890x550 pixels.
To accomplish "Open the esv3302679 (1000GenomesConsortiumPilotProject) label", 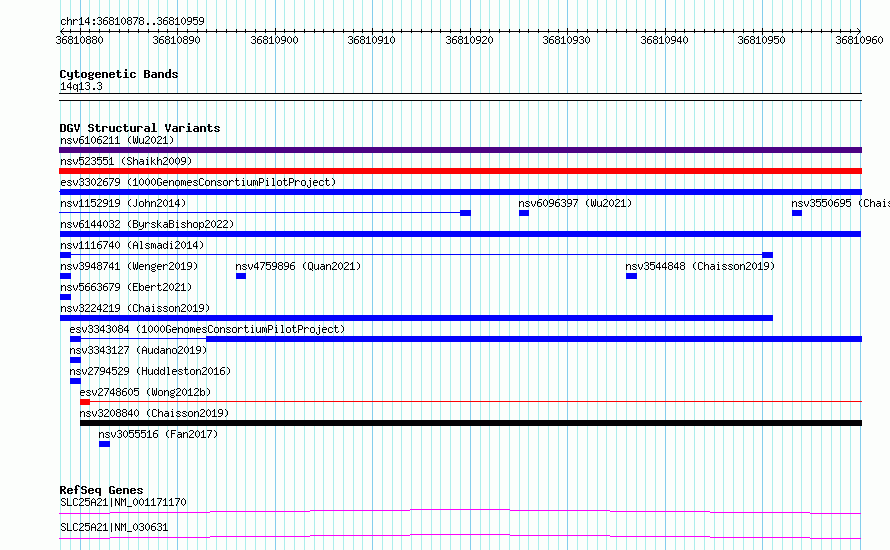I will click(x=198, y=182).
